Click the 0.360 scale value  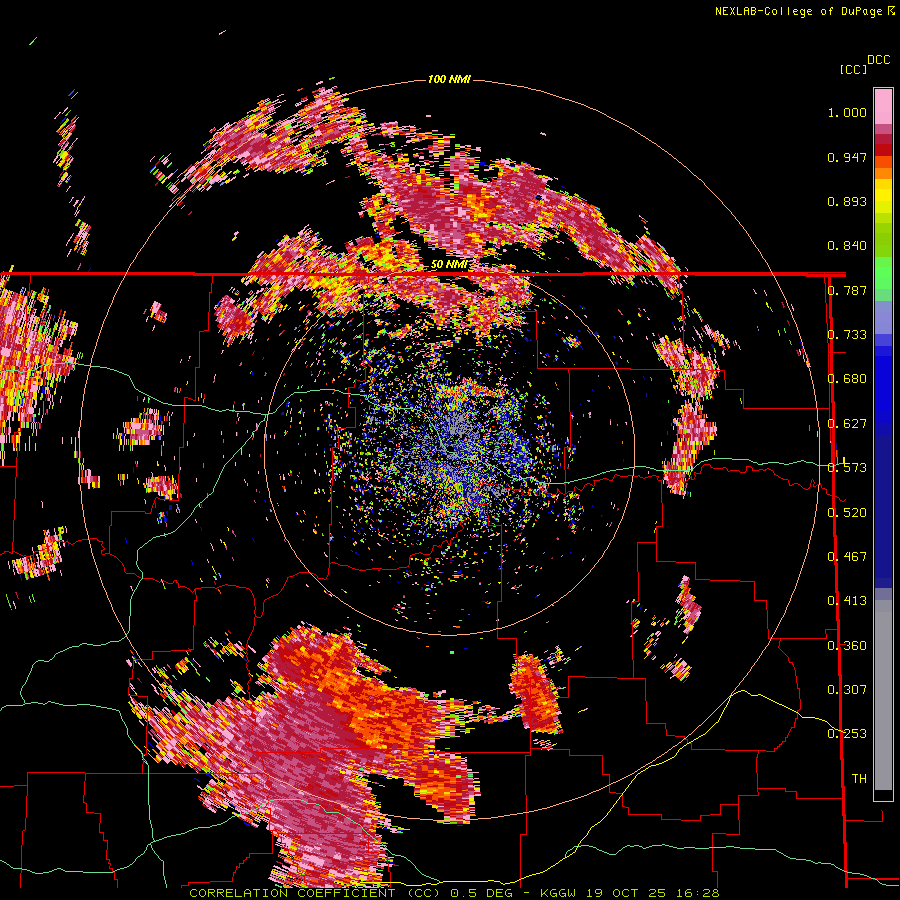[847, 646]
